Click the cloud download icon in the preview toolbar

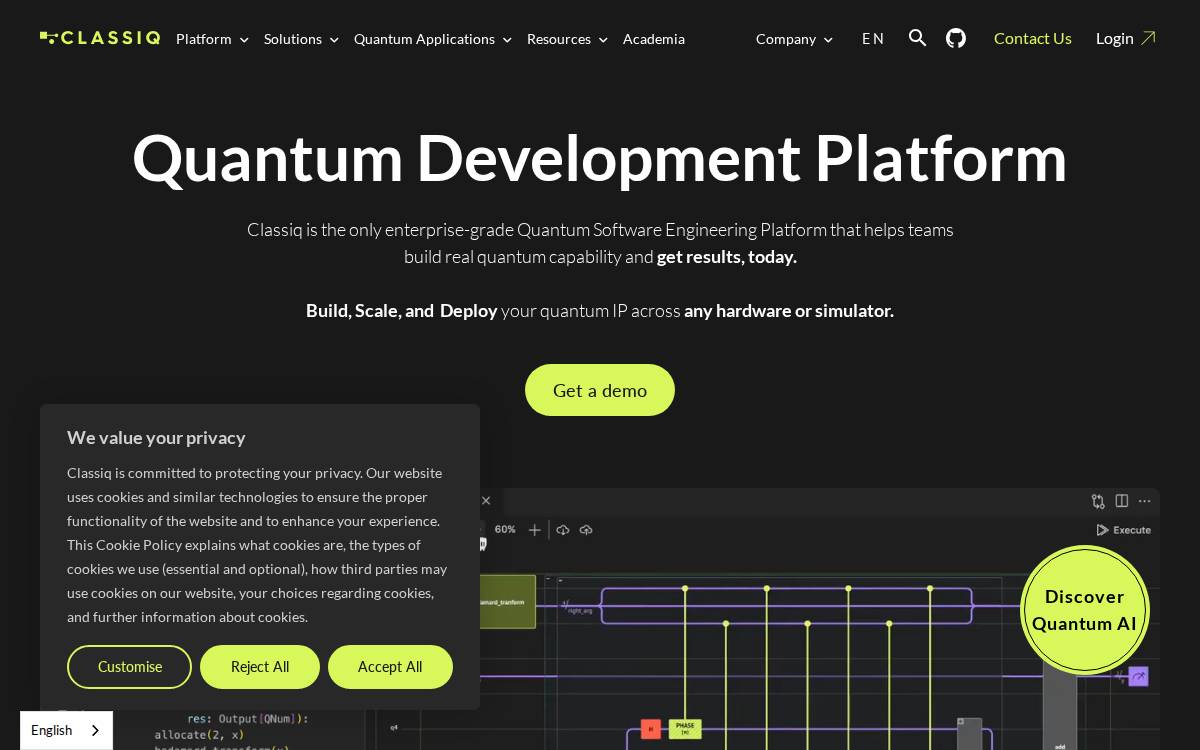point(563,530)
